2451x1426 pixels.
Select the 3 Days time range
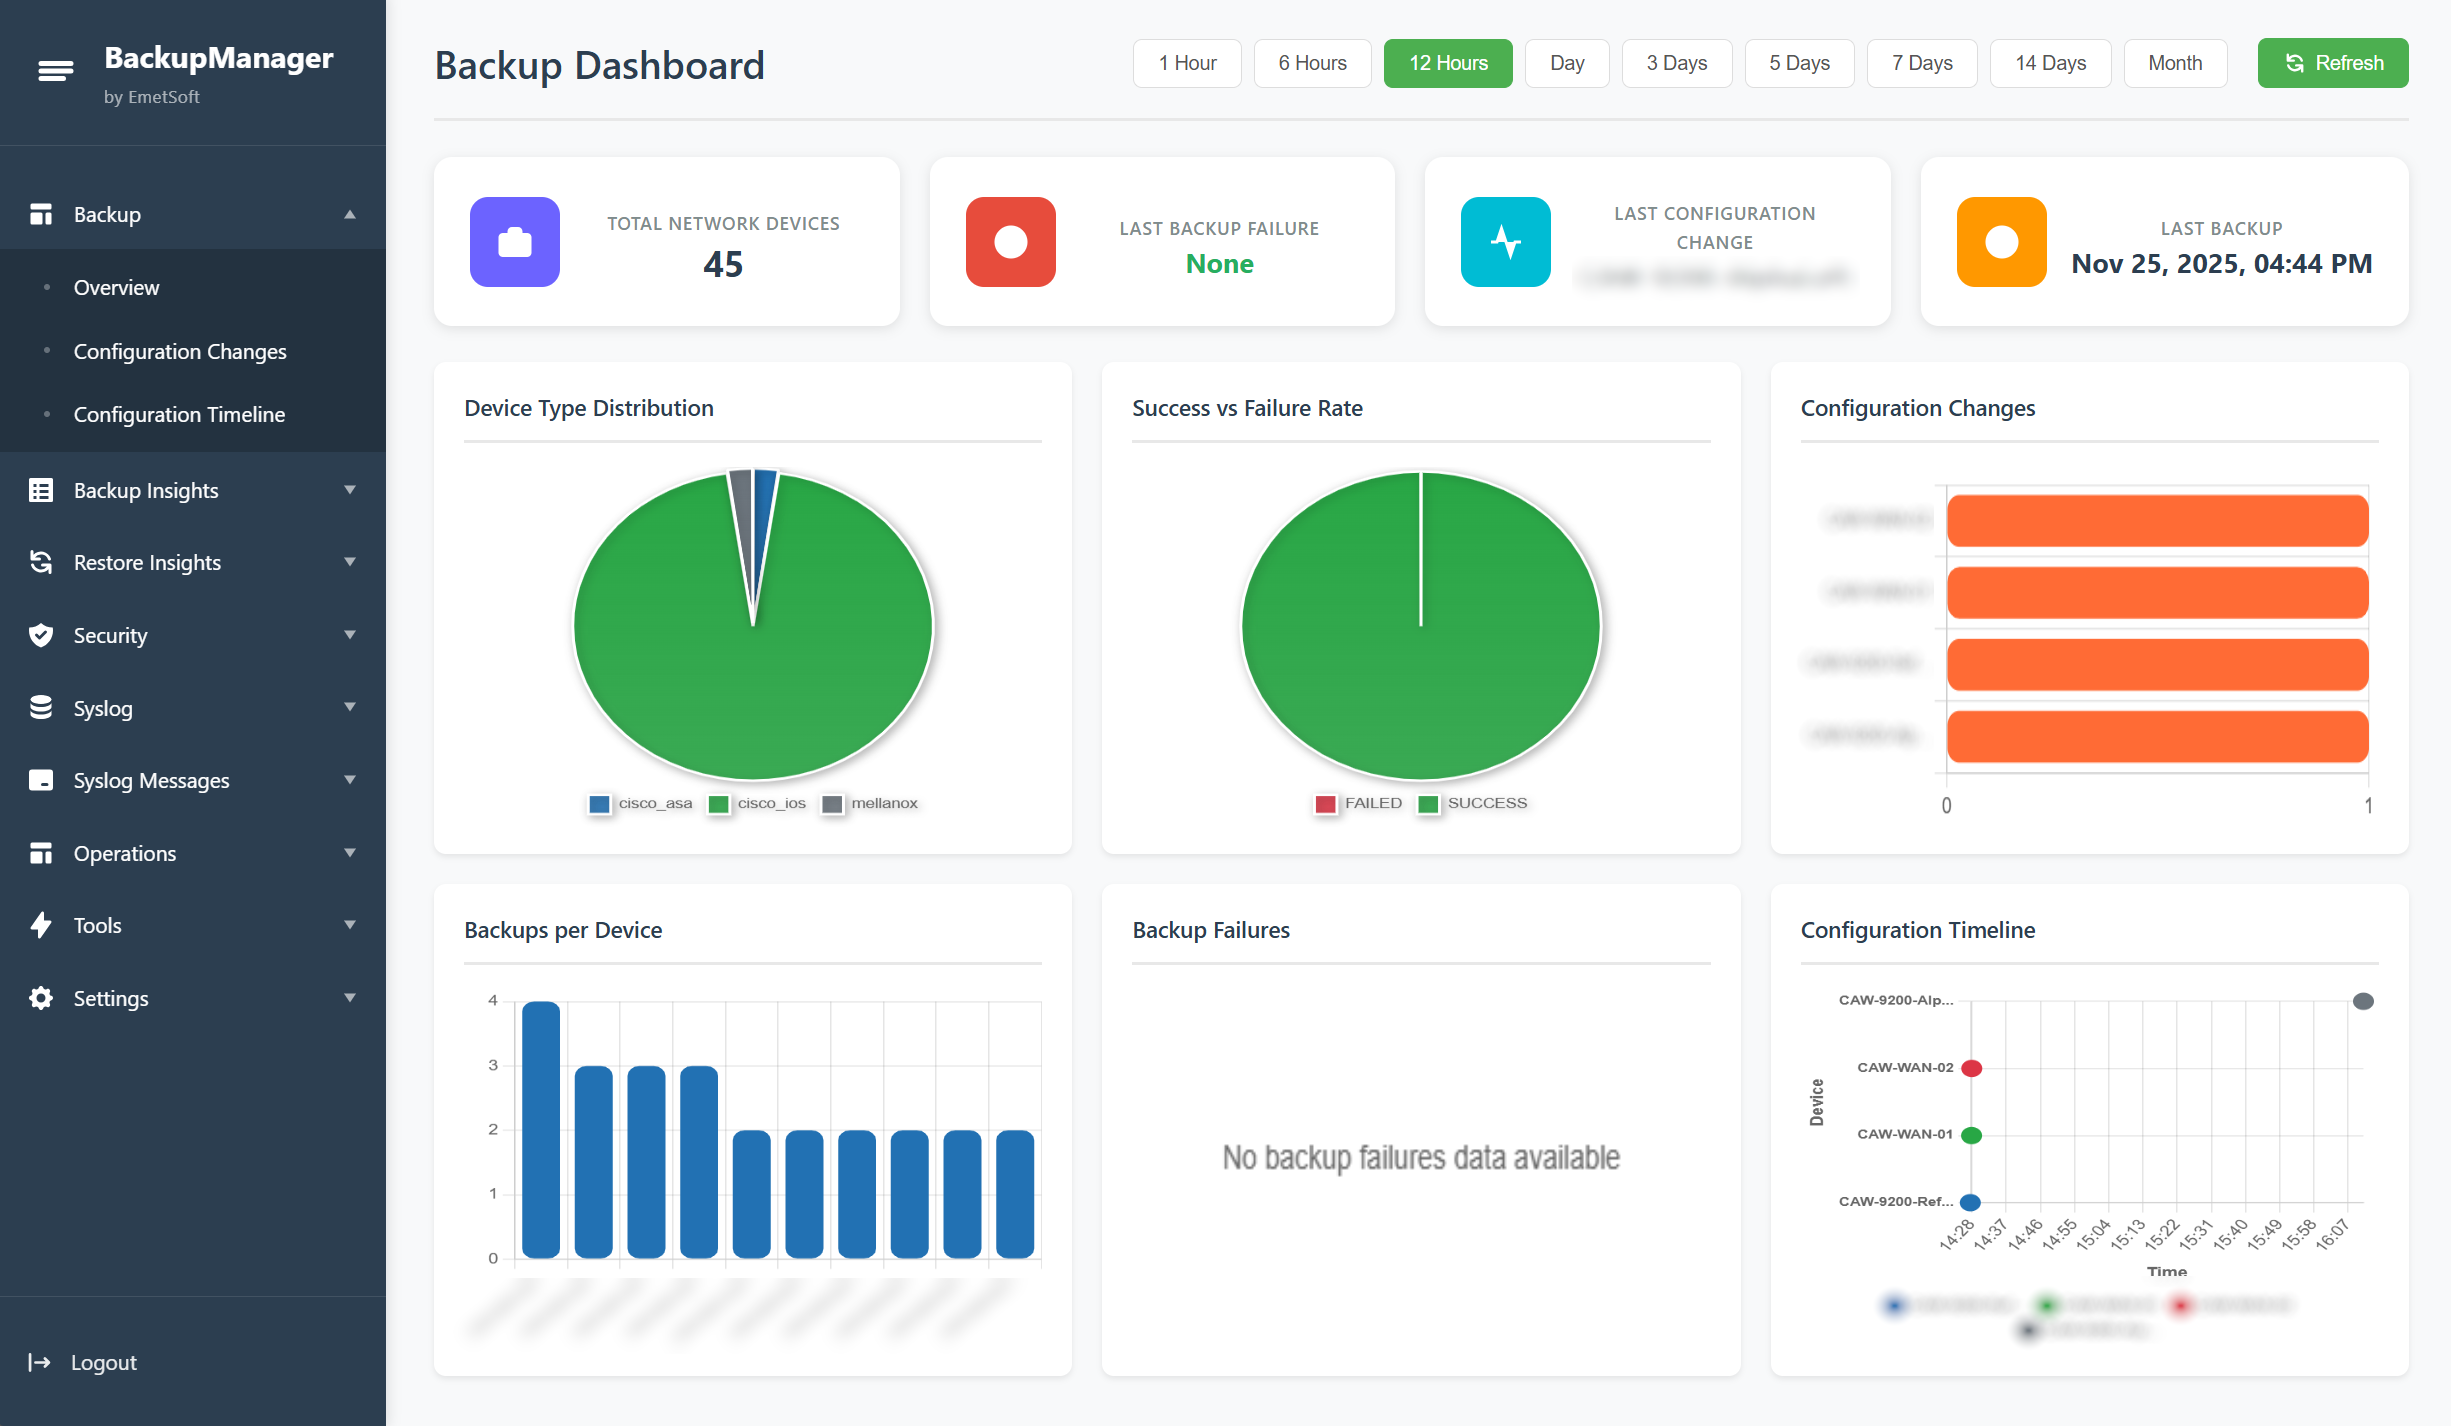(x=1677, y=63)
